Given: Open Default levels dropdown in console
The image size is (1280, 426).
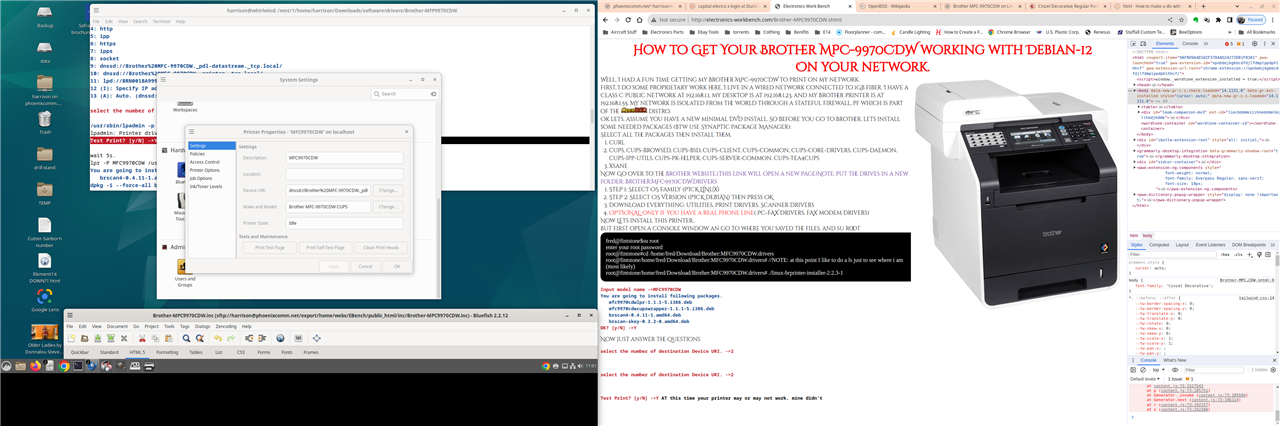Looking at the screenshot, I should (x=1144, y=379).
